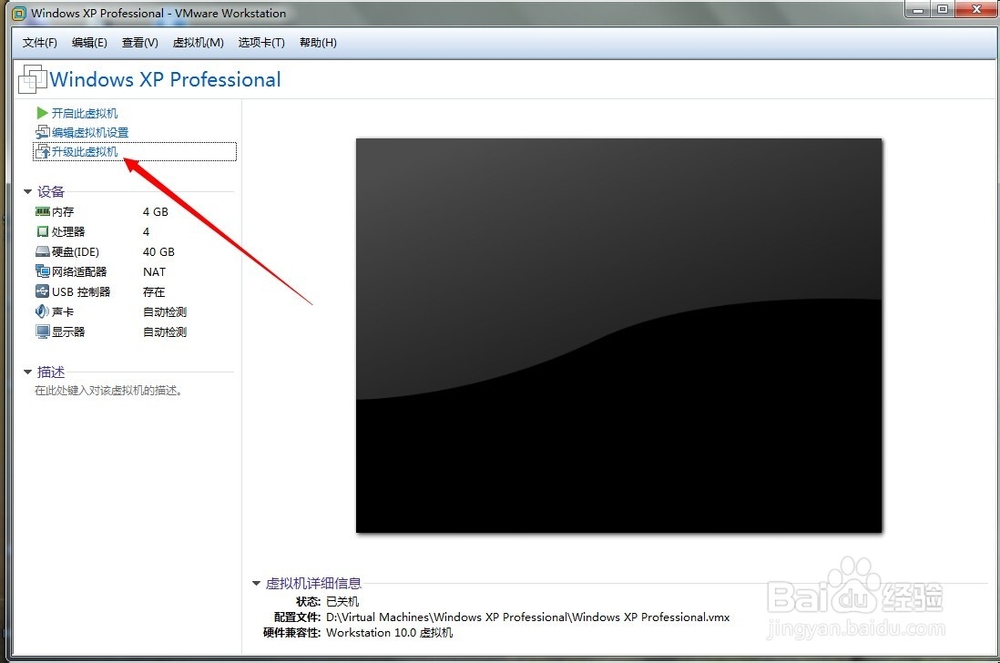The width and height of the screenshot is (1000, 663).
Task: Select the hard disk (硬盘 IDE) icon
Action: point(42,252)
